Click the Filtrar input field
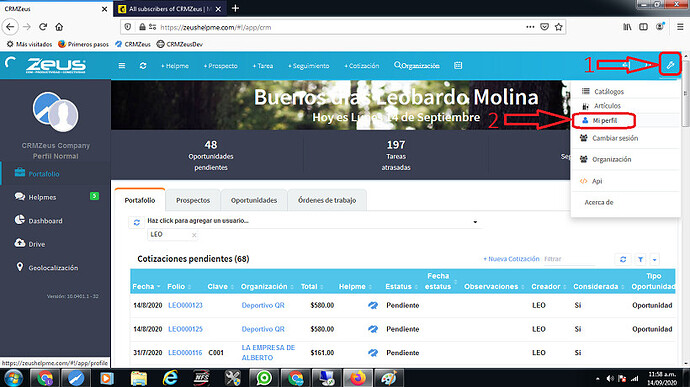690x387 pixels. (x=569, y=259)
